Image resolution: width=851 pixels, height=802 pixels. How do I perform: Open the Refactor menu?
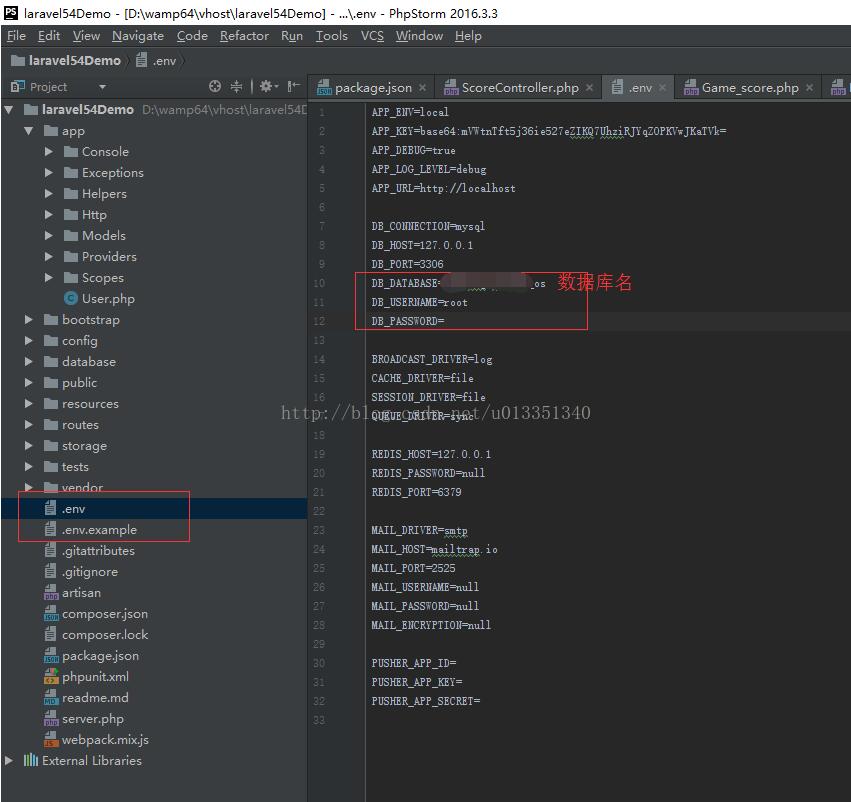click(244, 36)
